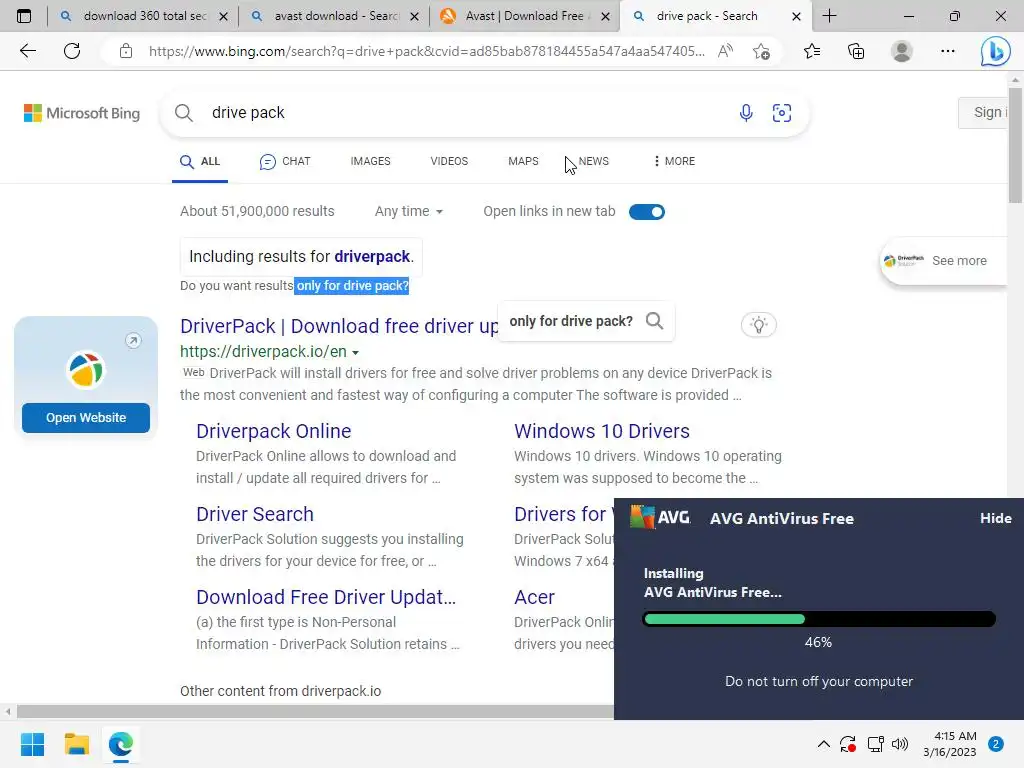
Task: Select the ALL results tab
Action: coord(200,161)
